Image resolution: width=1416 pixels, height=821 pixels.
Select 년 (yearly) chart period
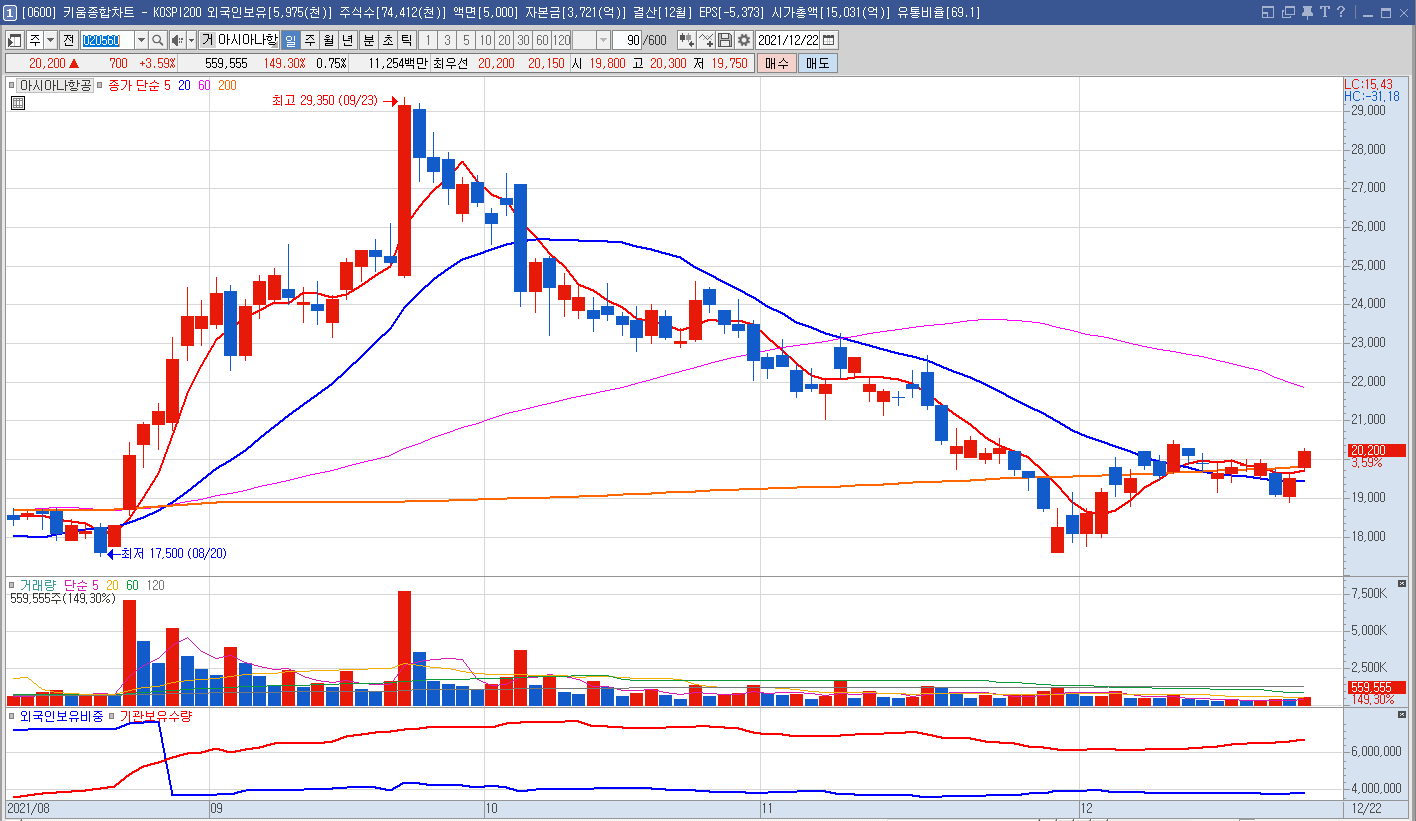347,40
